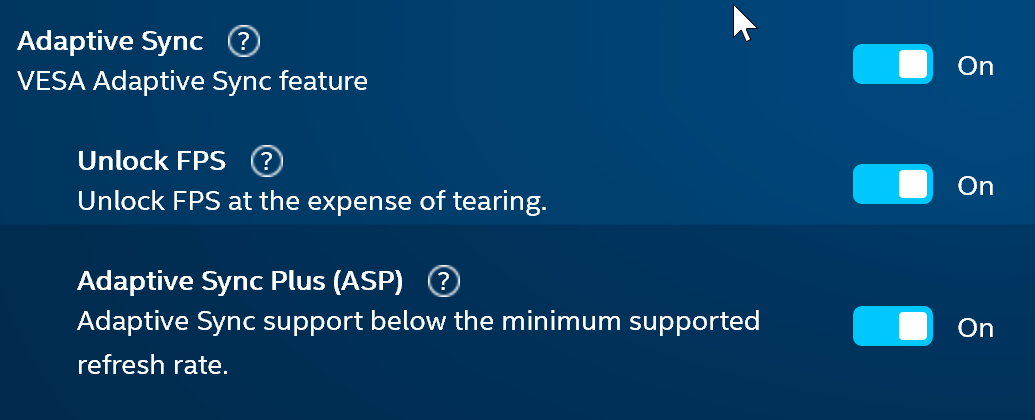
Task: Toggle Adaptive Sync Plus (ASP) off
Action: tap(892, 327)
